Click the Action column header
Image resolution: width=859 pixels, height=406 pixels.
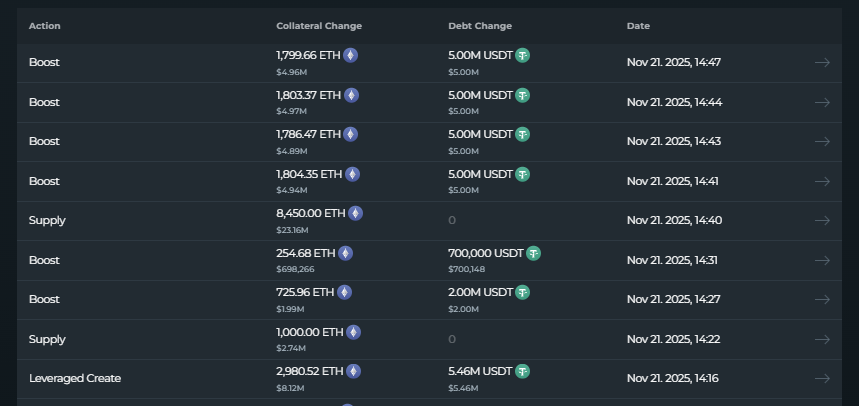(45, 26)
